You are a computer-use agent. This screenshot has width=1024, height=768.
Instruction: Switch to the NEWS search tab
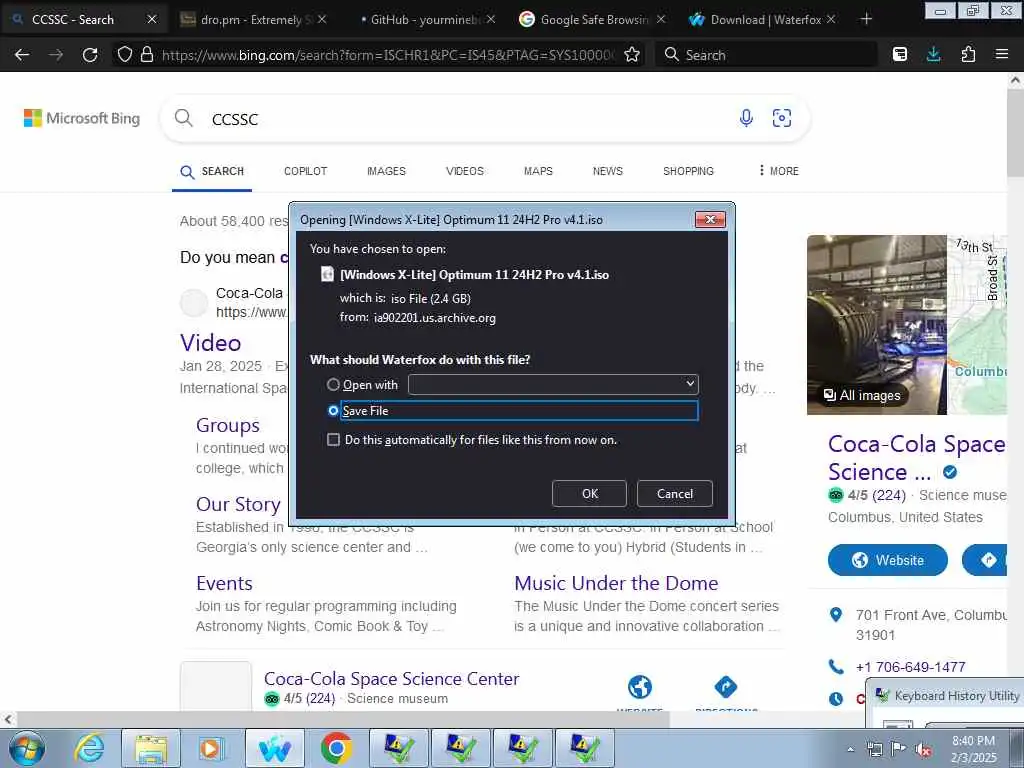point(607,171)
